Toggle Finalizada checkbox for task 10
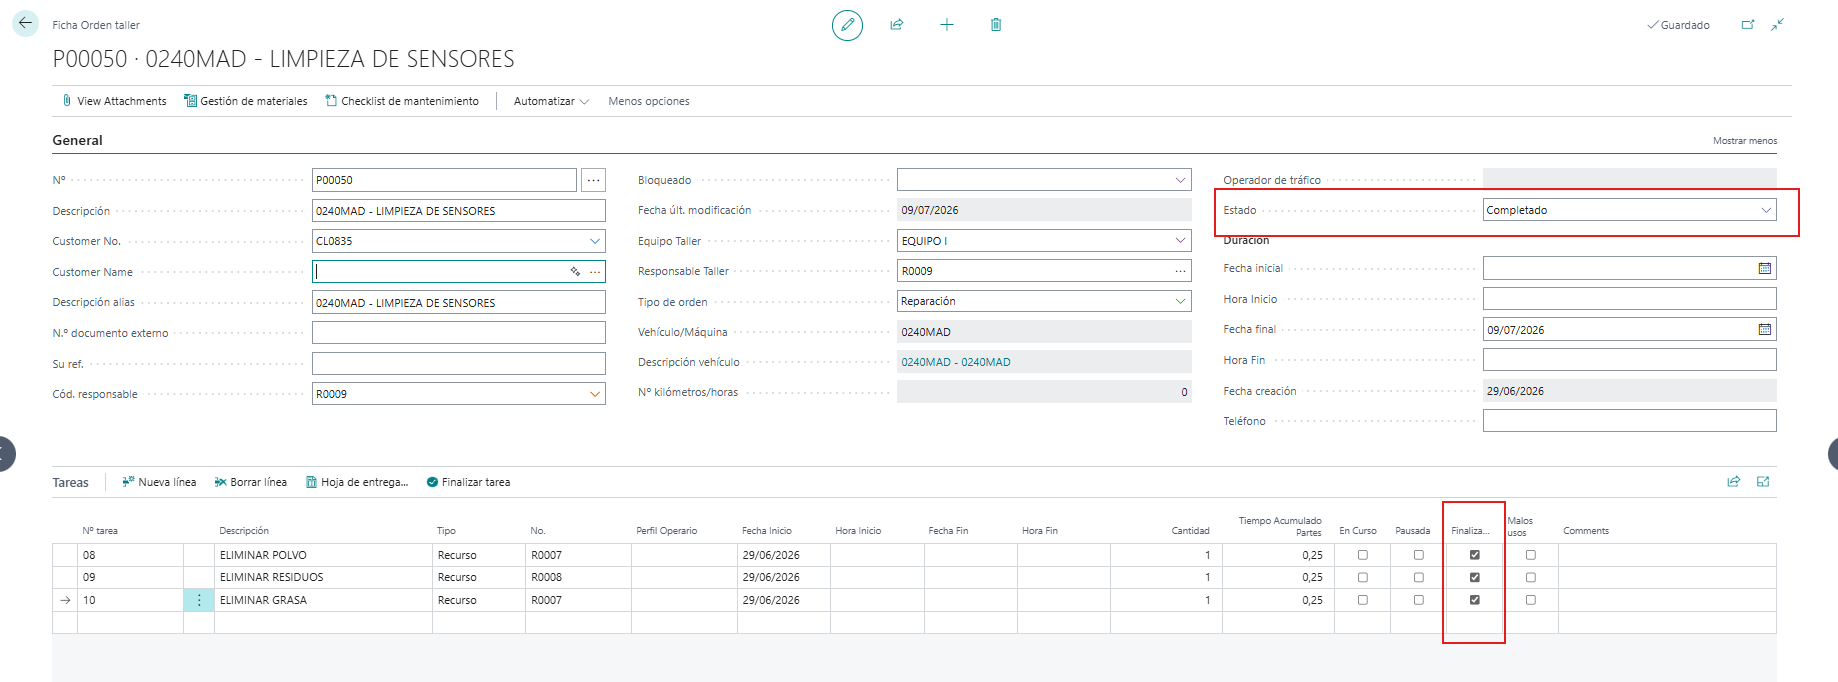 pyautogui.click(x=1474, y=600)
